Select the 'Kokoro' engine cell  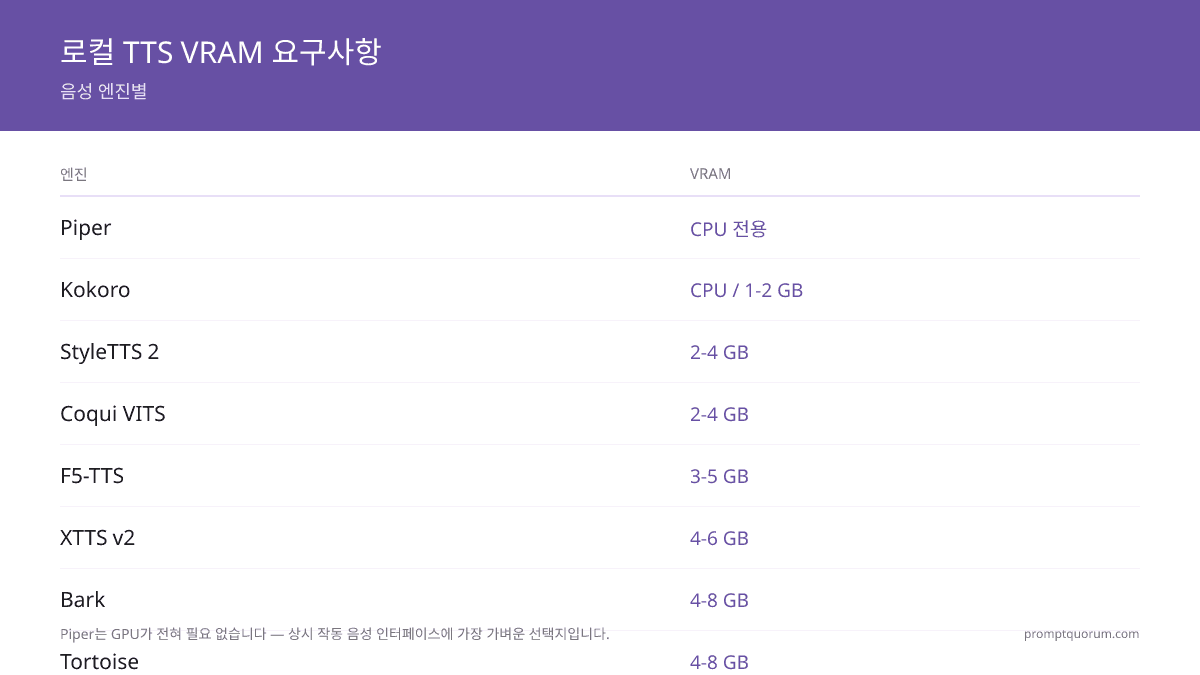click(95, 290)
